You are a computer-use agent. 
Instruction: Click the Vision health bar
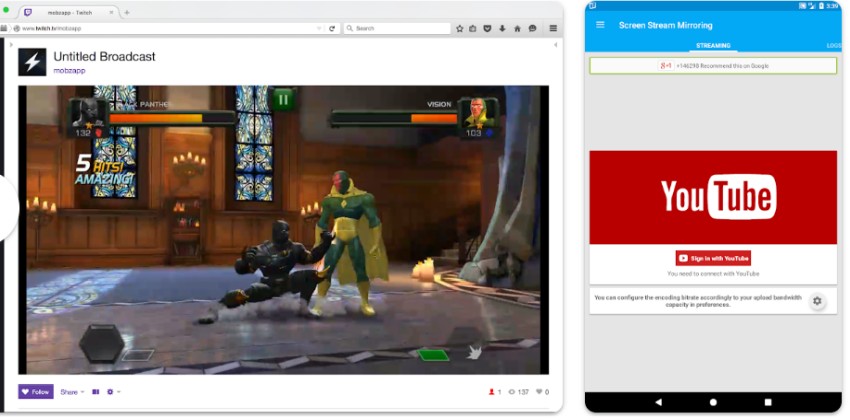[x=394, y=118]
